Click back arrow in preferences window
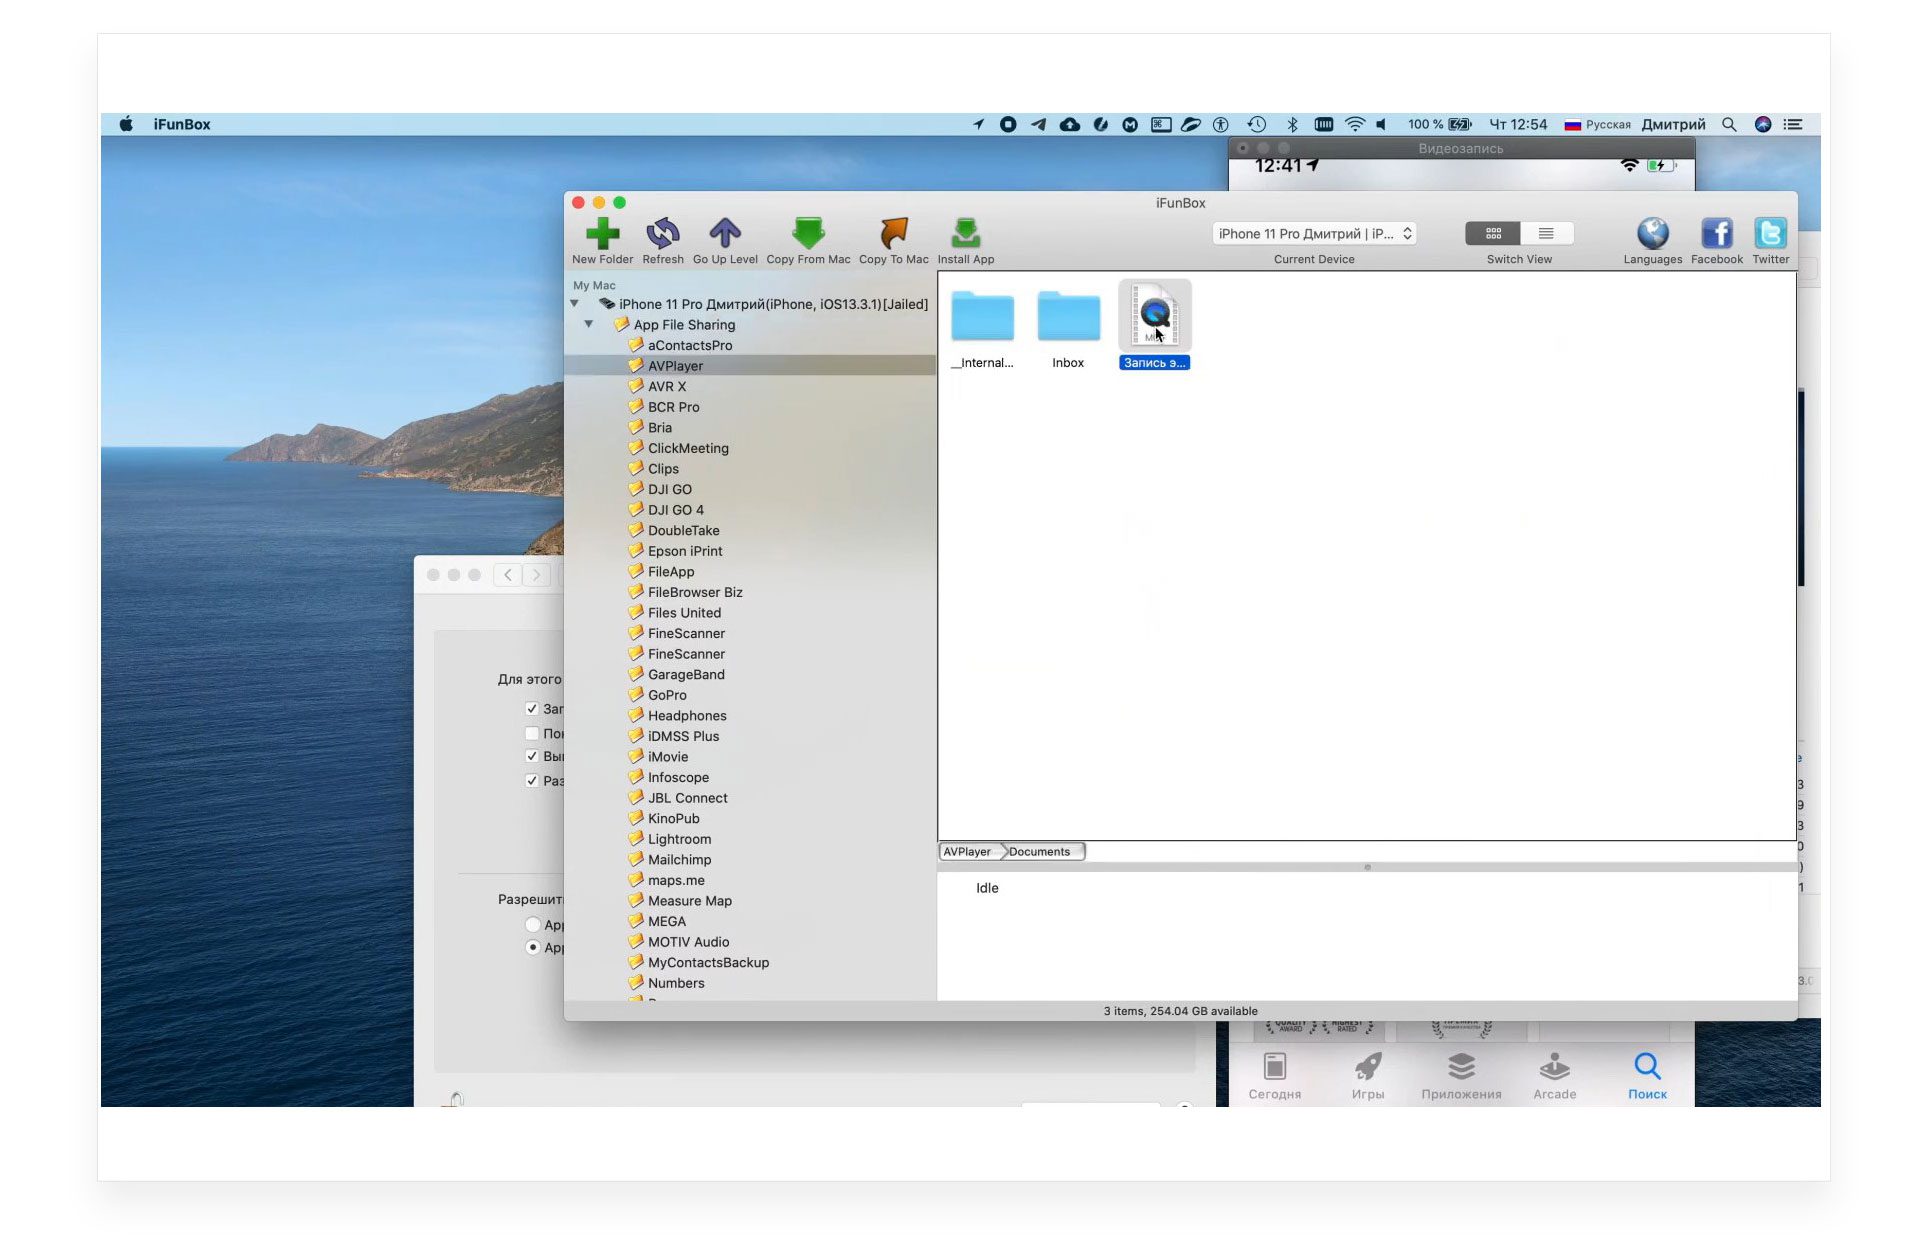Screen dimensions: 1920x1237 [x=508, y=575]
